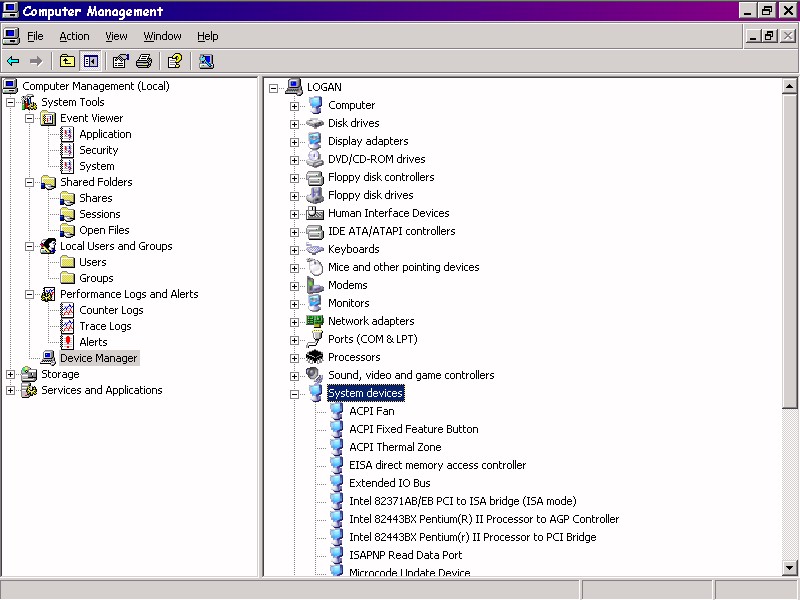The height and width of the screenshot is (600, 800).
Task: Click the Processors chip icon
Action: pos(315,357)
